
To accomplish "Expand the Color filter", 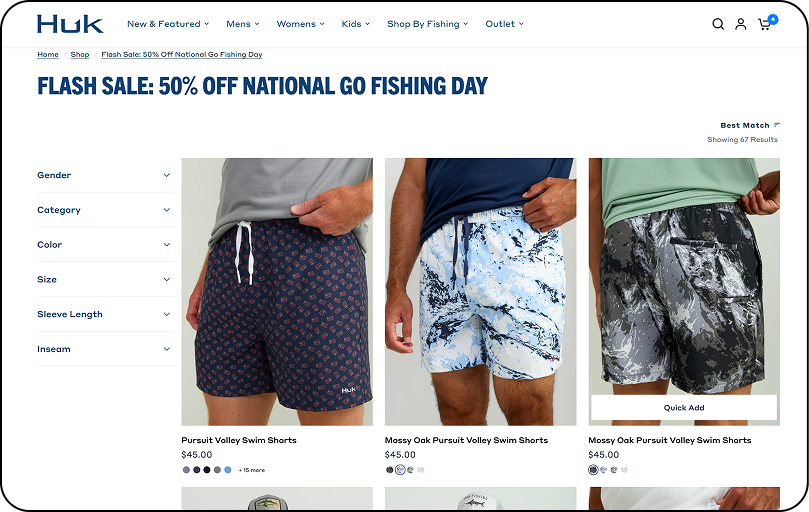I will tap(104, 245).
